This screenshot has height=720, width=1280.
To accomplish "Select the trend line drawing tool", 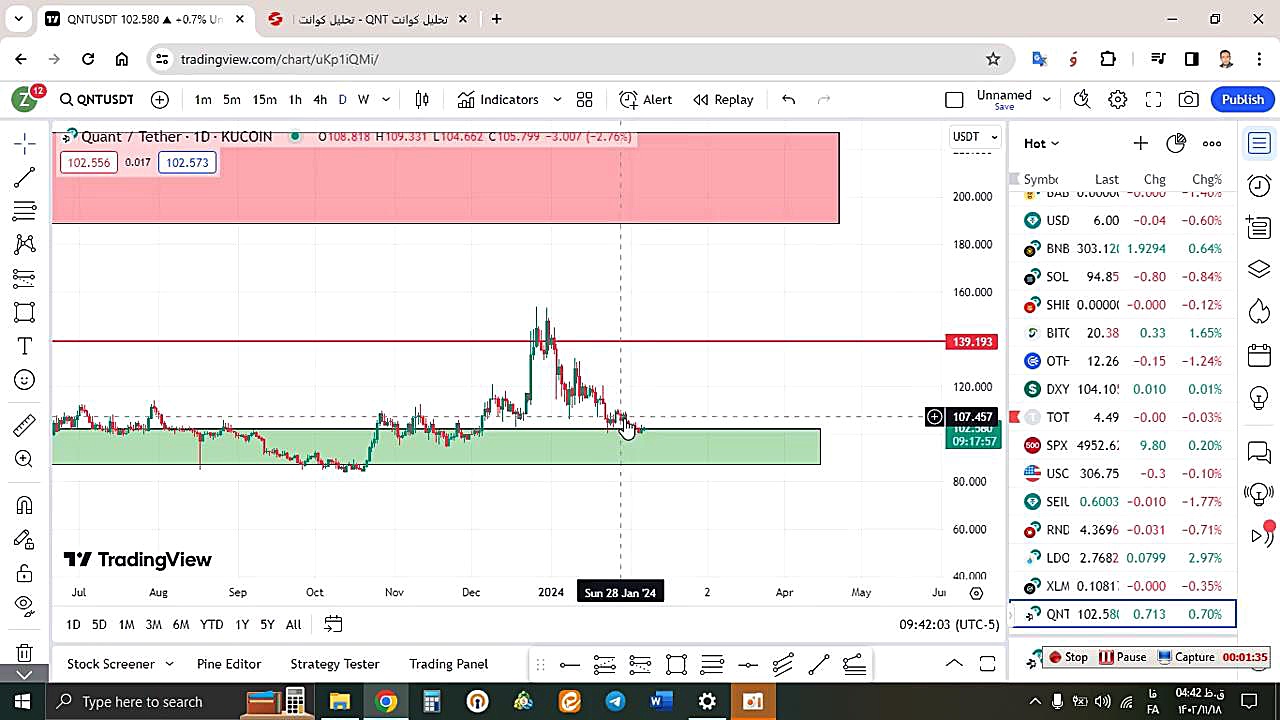I will pos(25,178).
